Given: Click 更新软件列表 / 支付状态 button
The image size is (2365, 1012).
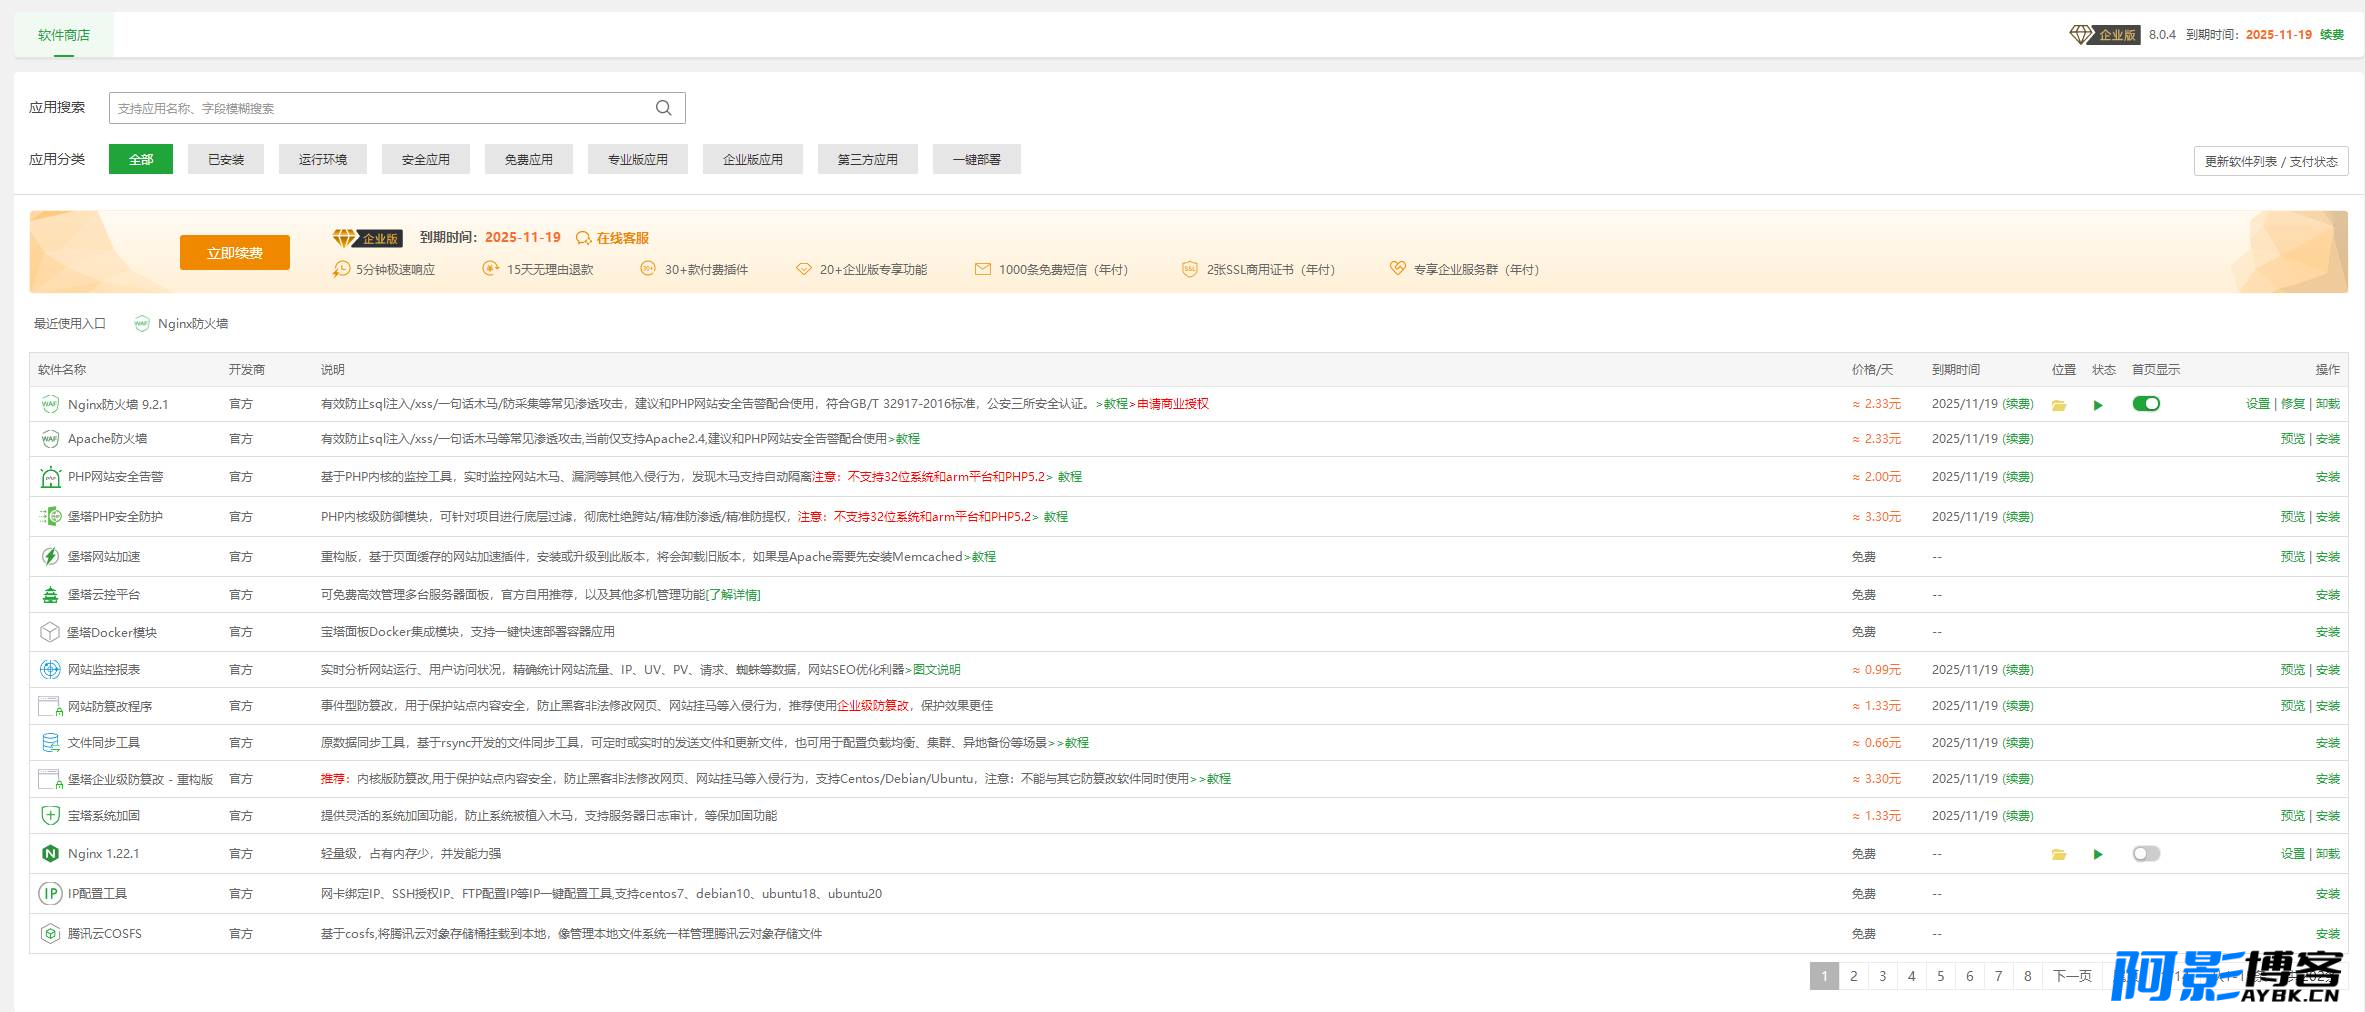Looking at the screenshot, I should coord(2271,161).
